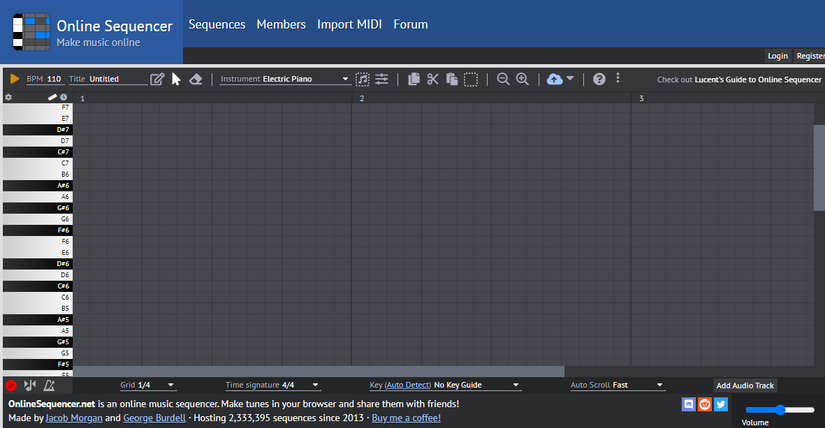Click the copy icon
The height and width of the screenshot is (428, 825).
click(x=414, y=79)
